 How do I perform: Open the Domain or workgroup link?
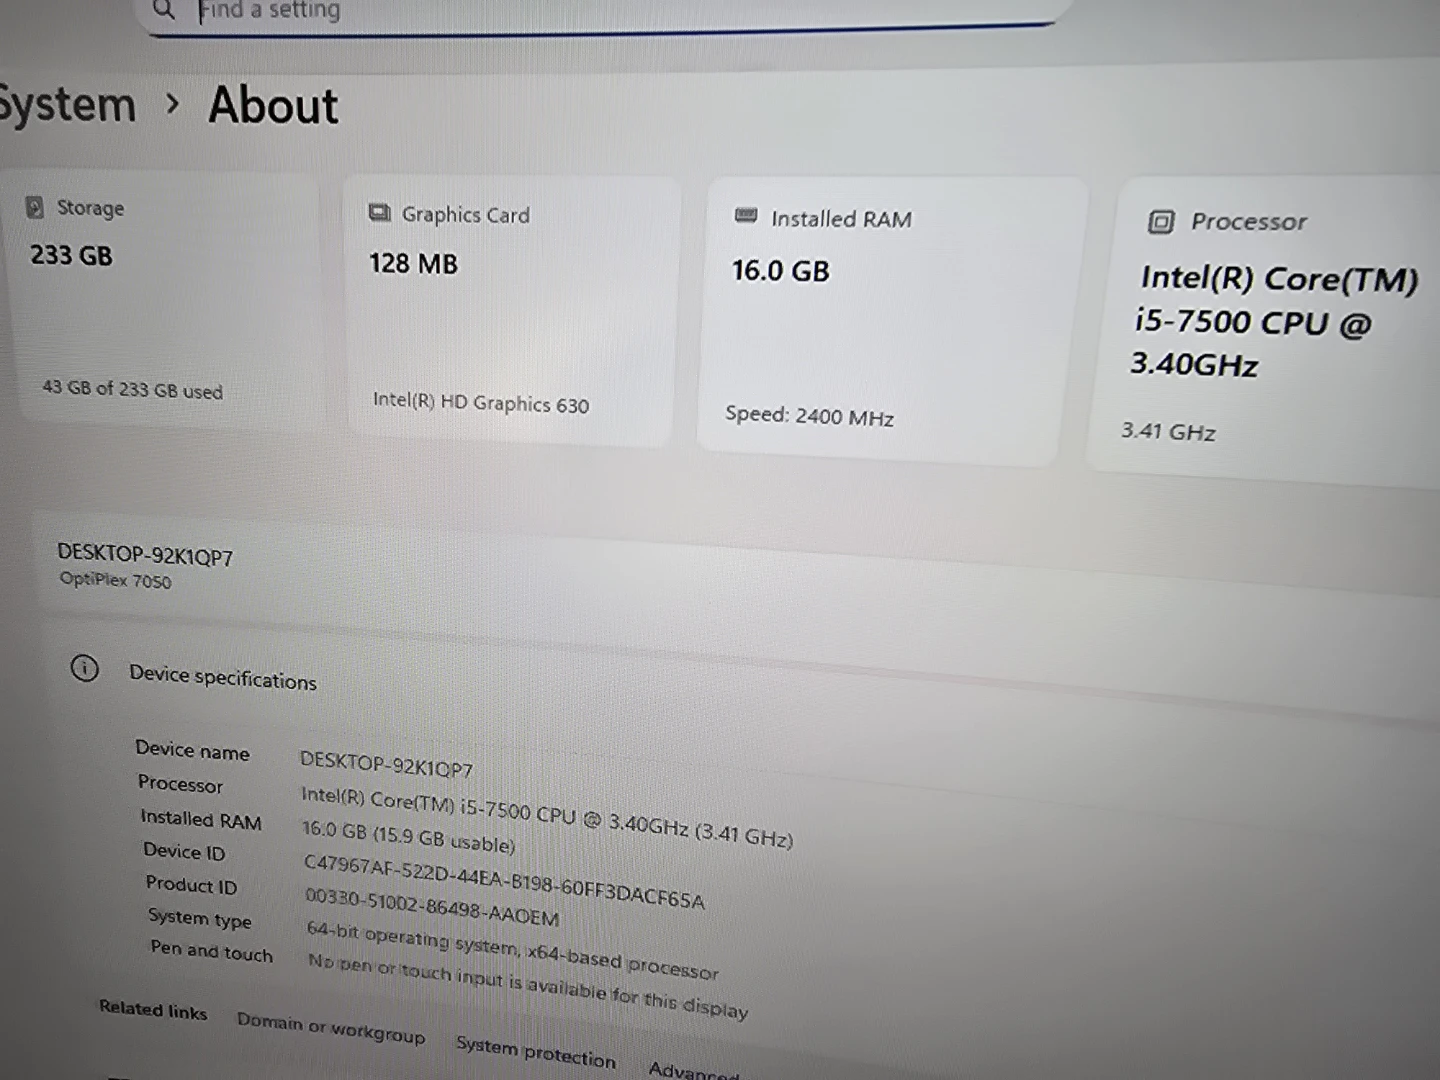click(x=330, y=1029)
